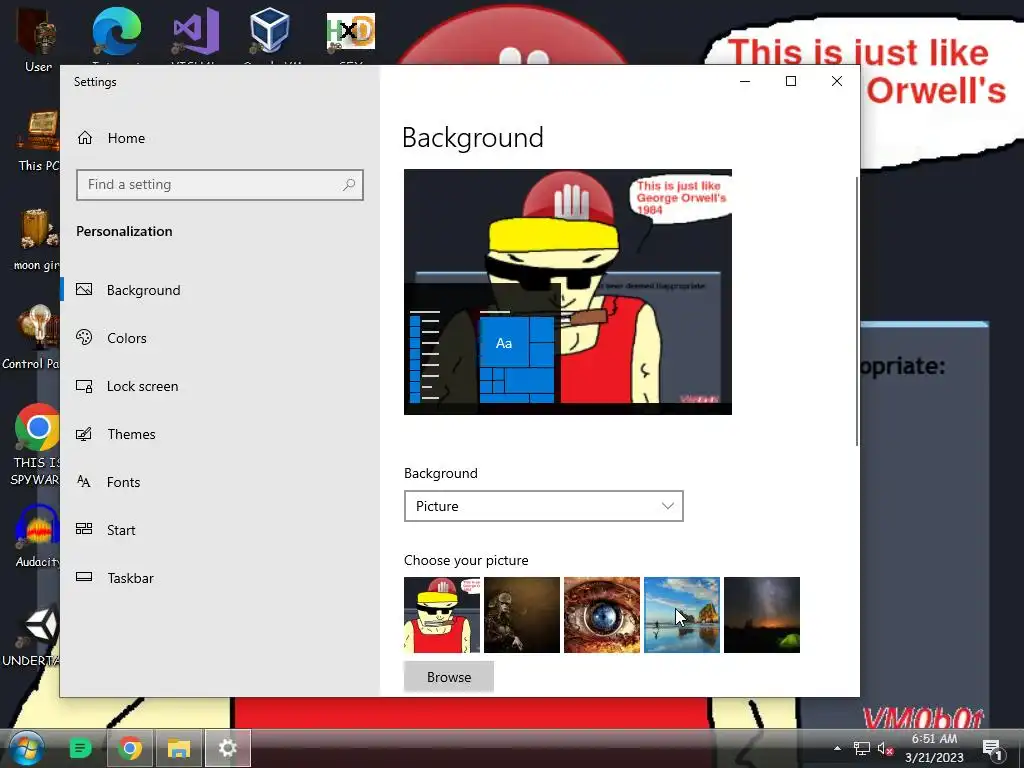Show hidden system tray icons
Viewport: 1024px width, 768px height.
pos(837,748)
